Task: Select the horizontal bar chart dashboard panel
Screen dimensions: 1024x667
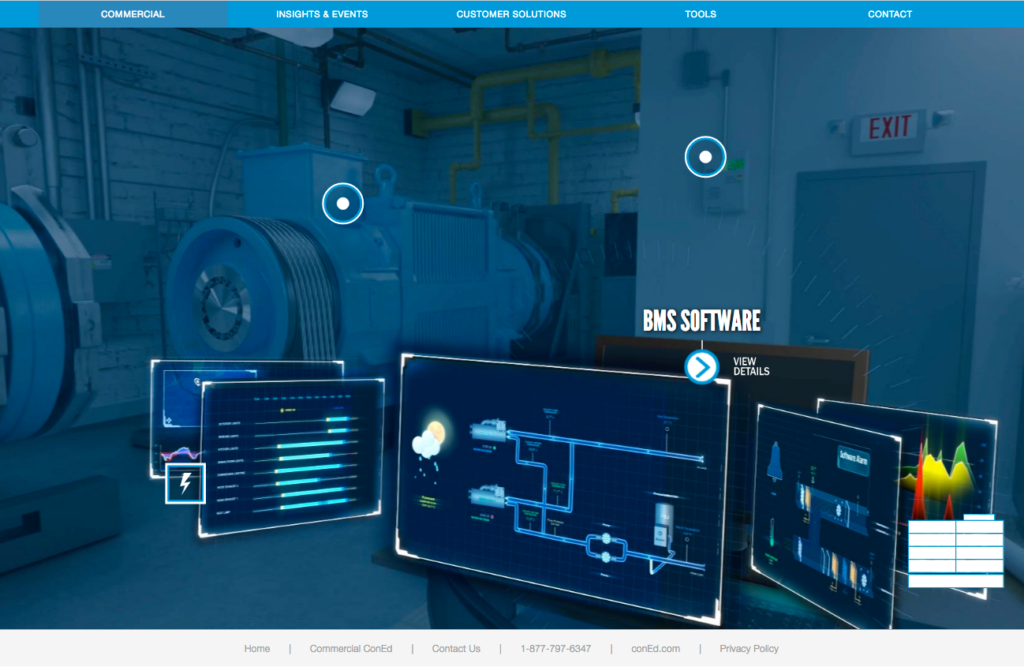Action: tap(292, 457)
